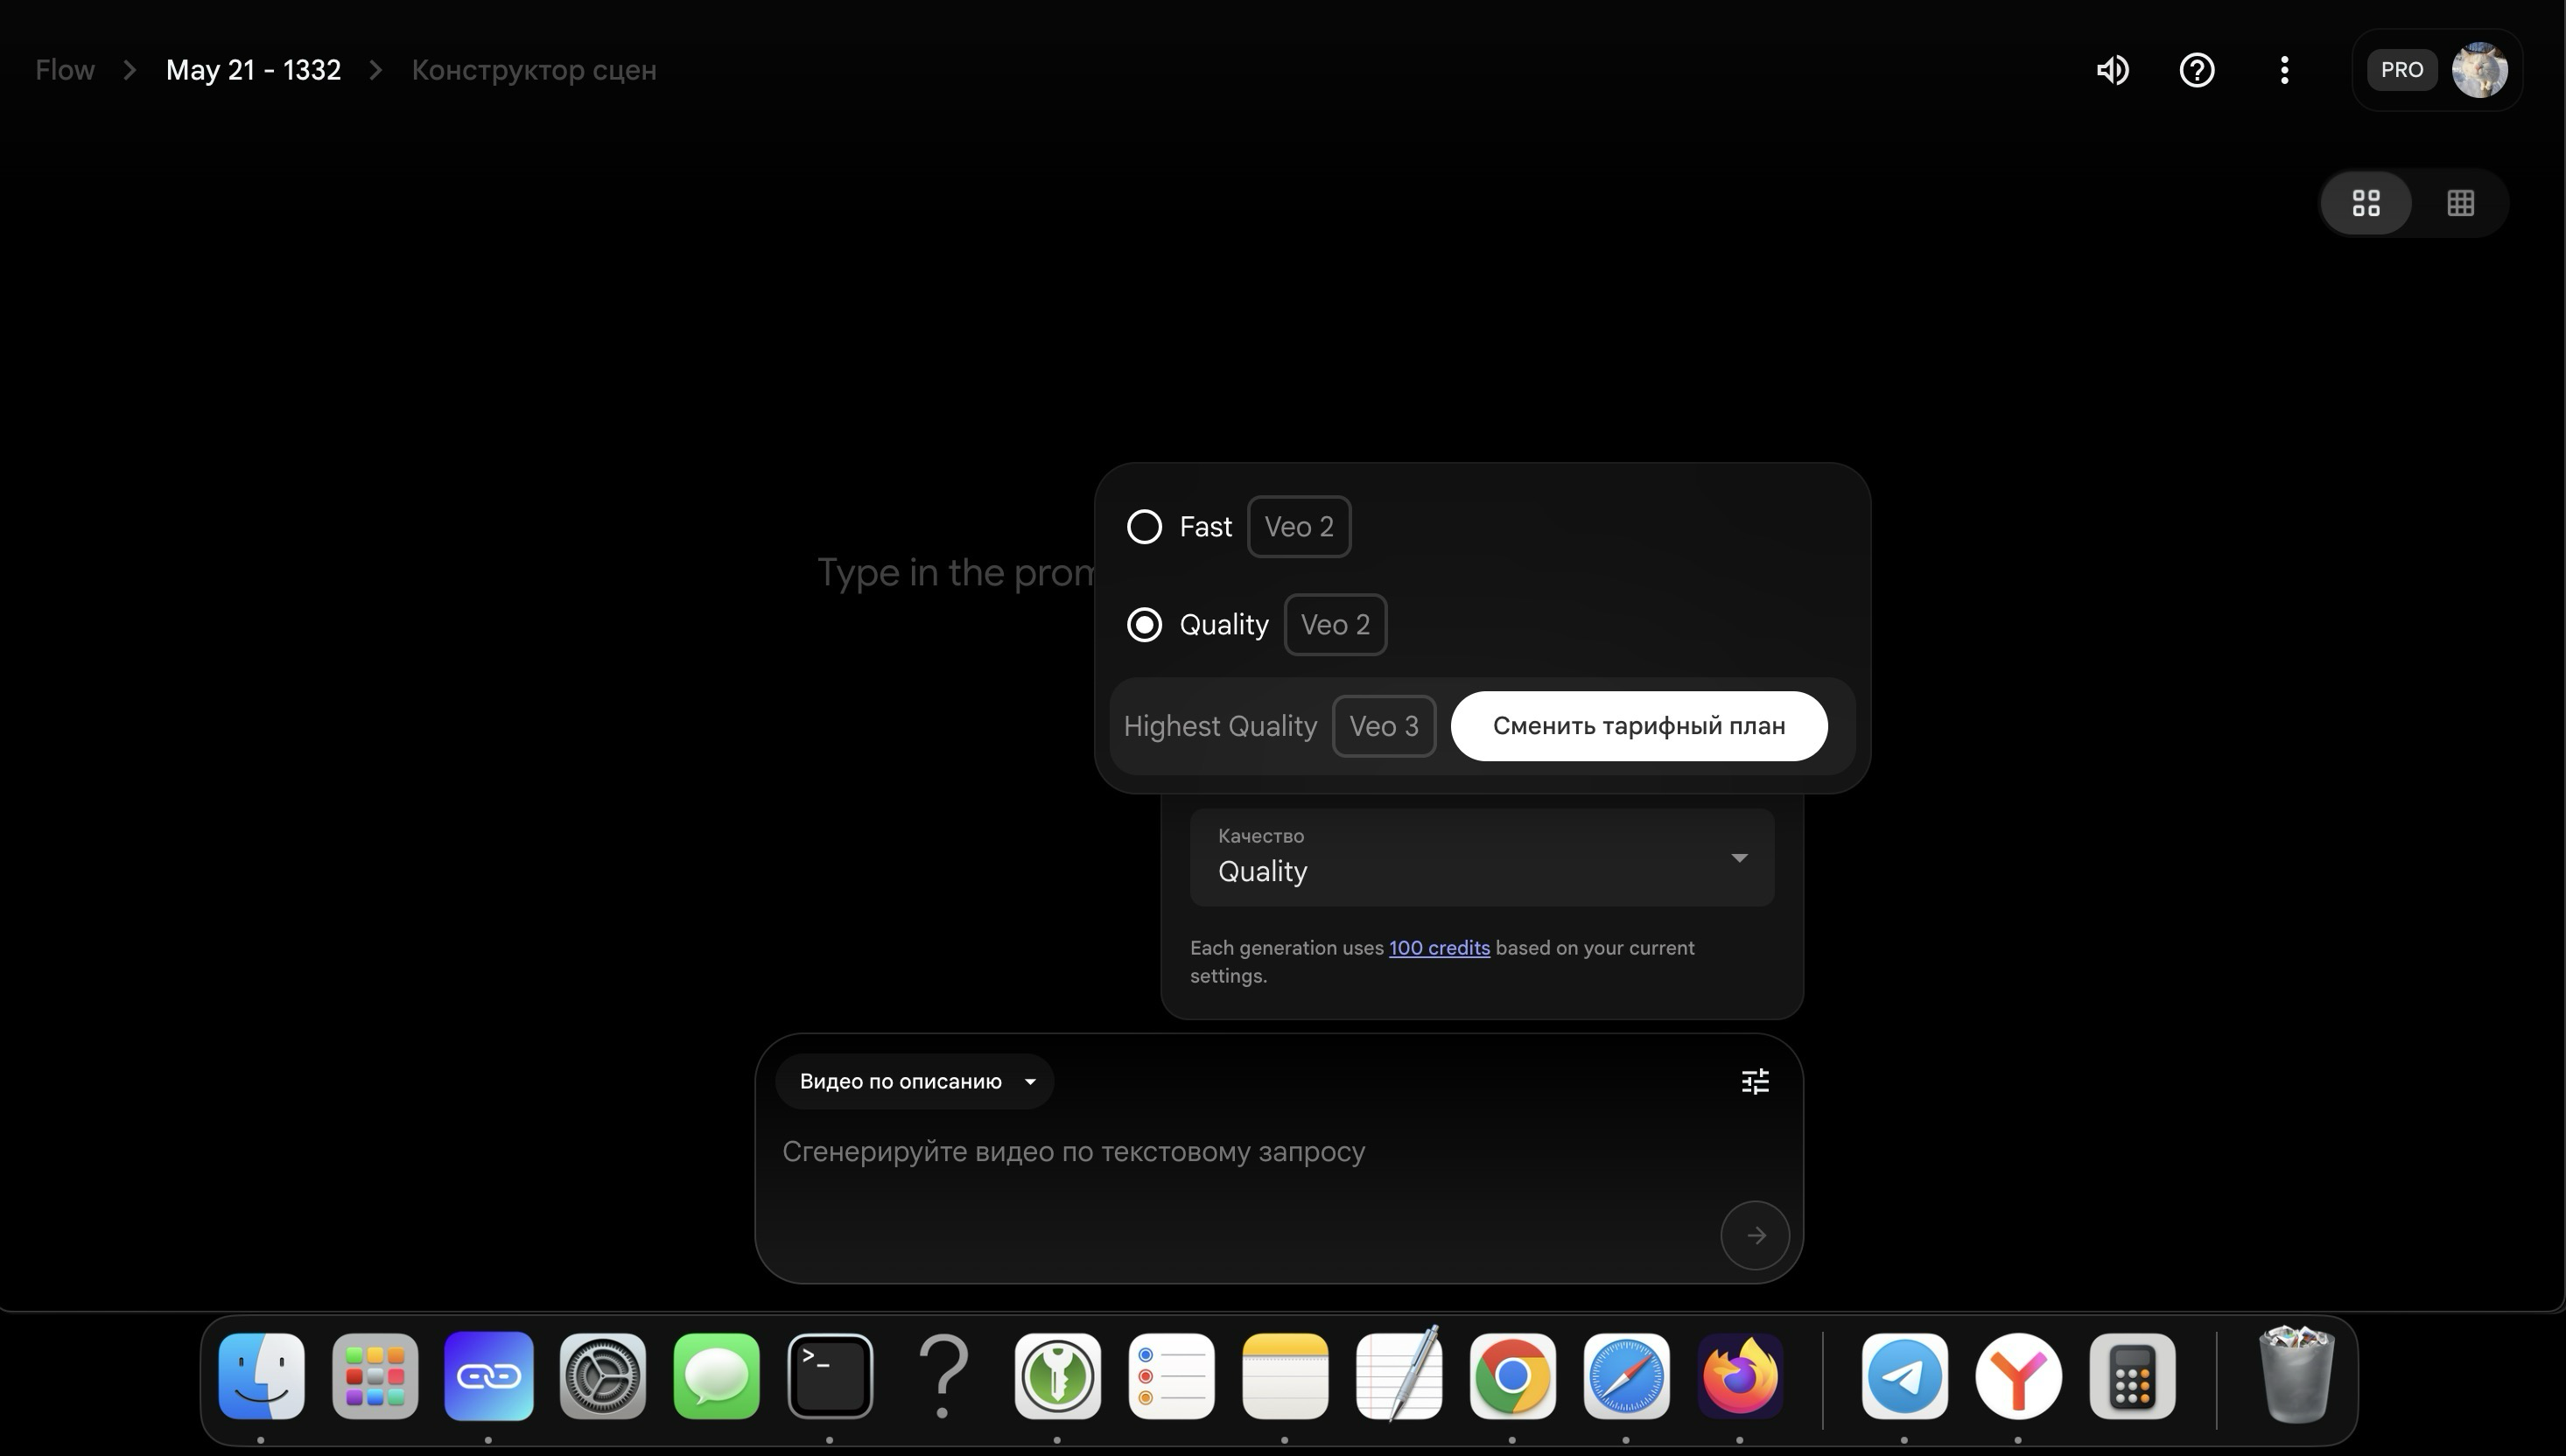This screenshot has width=2566, height=1456.
Task: Select the Quality Veo 2 radio option
Action: click(x=1145, y=625)
